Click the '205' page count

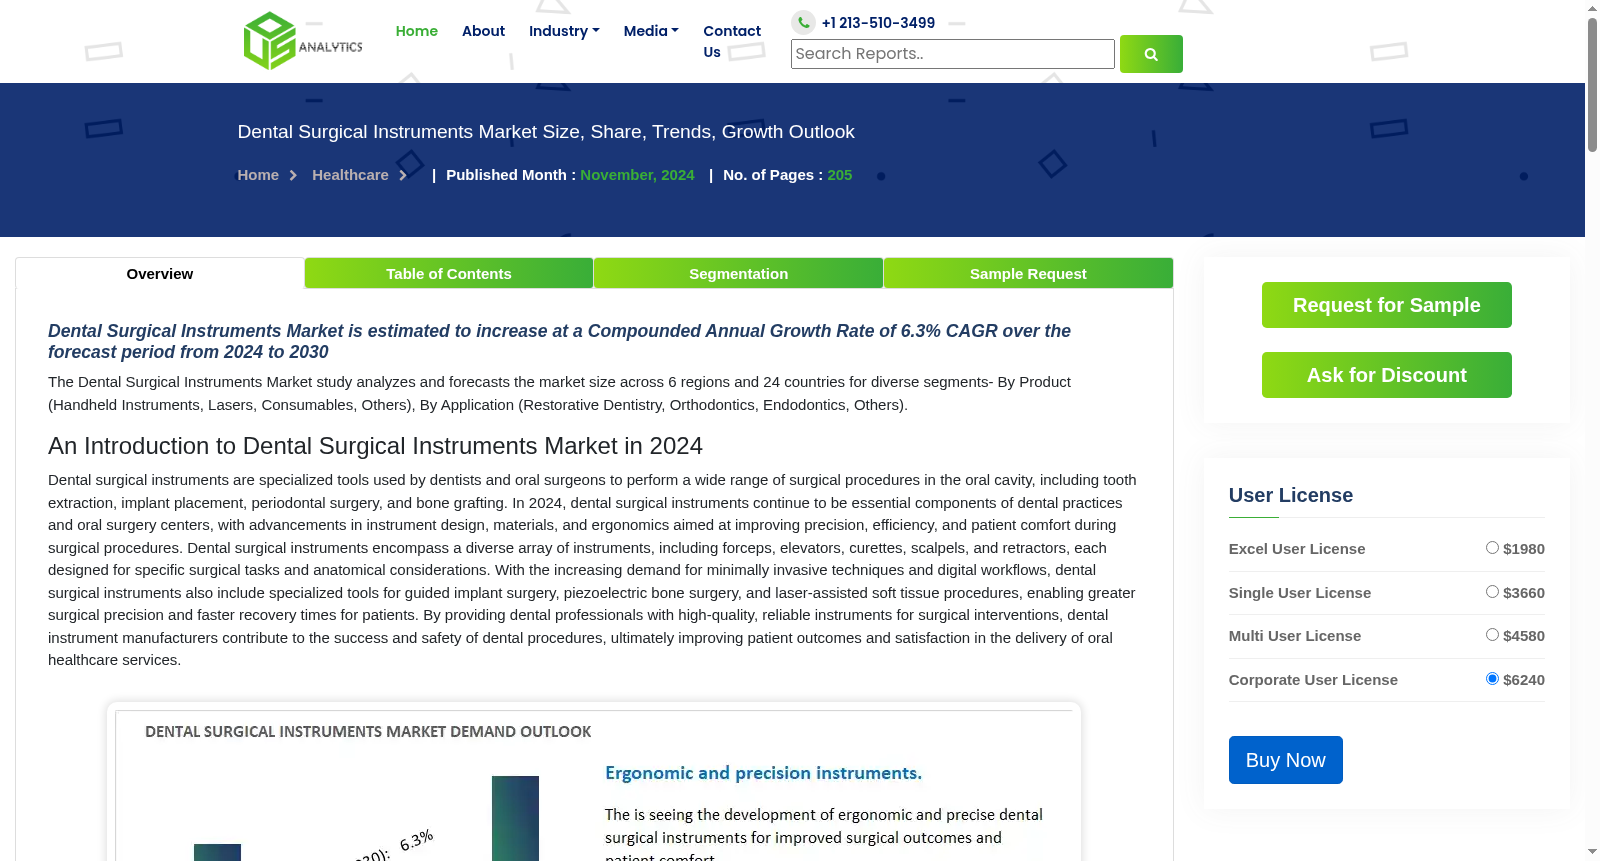tap(840, 175)
